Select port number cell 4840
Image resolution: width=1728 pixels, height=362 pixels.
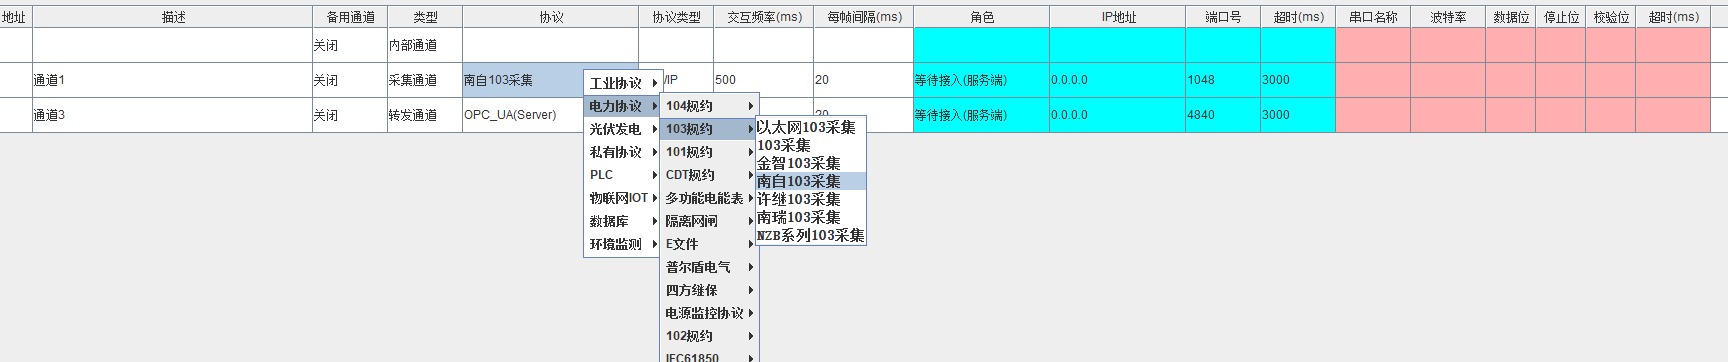(x=1223, y=115)
